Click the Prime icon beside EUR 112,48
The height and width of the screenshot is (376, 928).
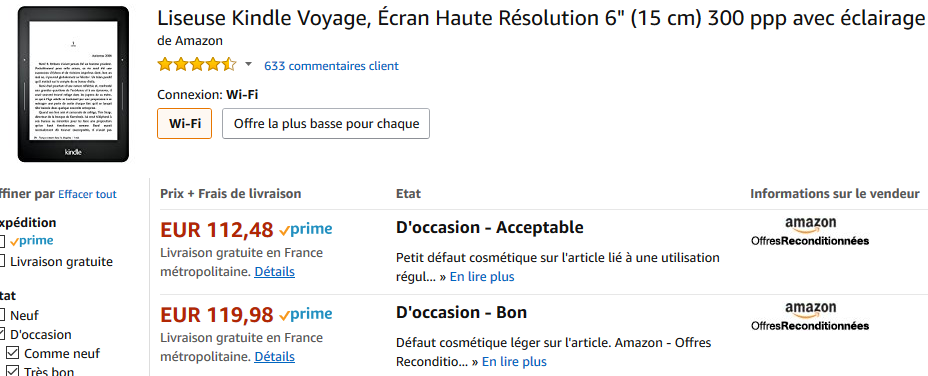click(306, 229)
